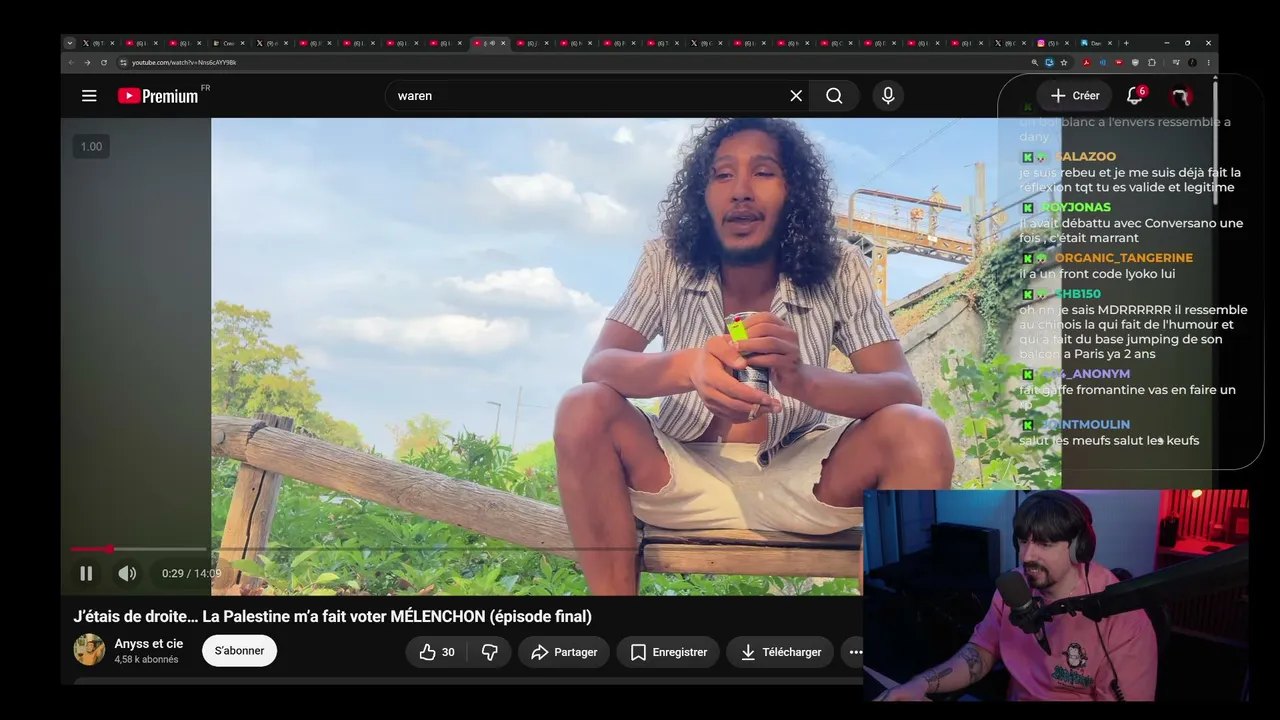
Task: Download video with Télécharger
Action: coord(780,652)
